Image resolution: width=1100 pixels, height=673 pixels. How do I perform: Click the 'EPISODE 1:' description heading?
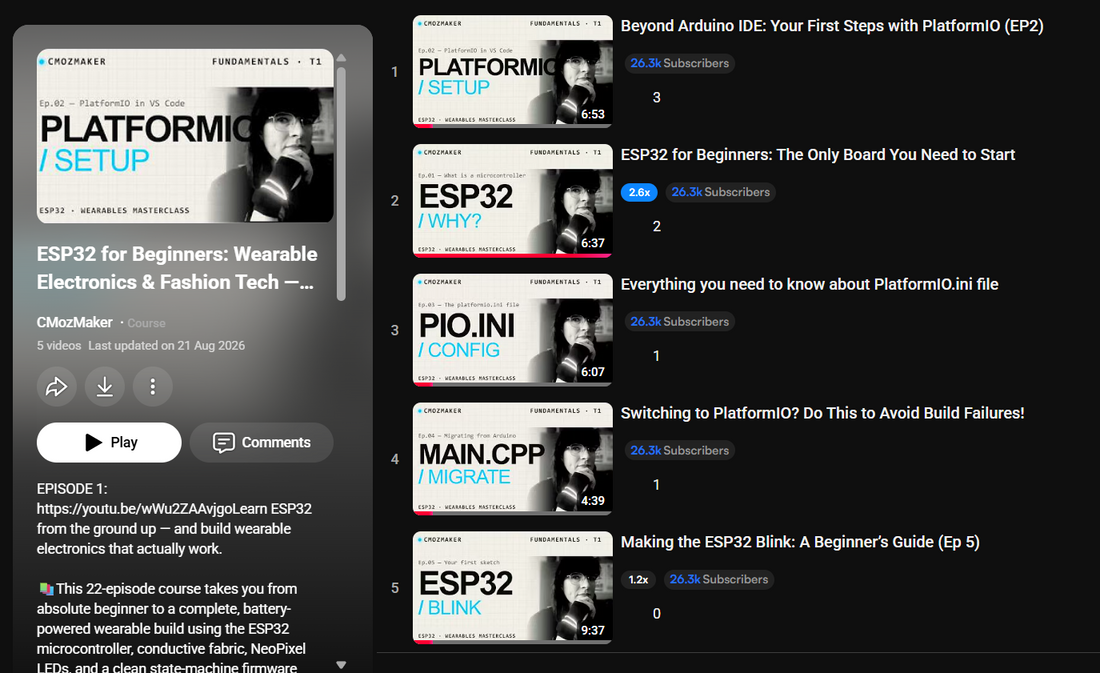72,488
